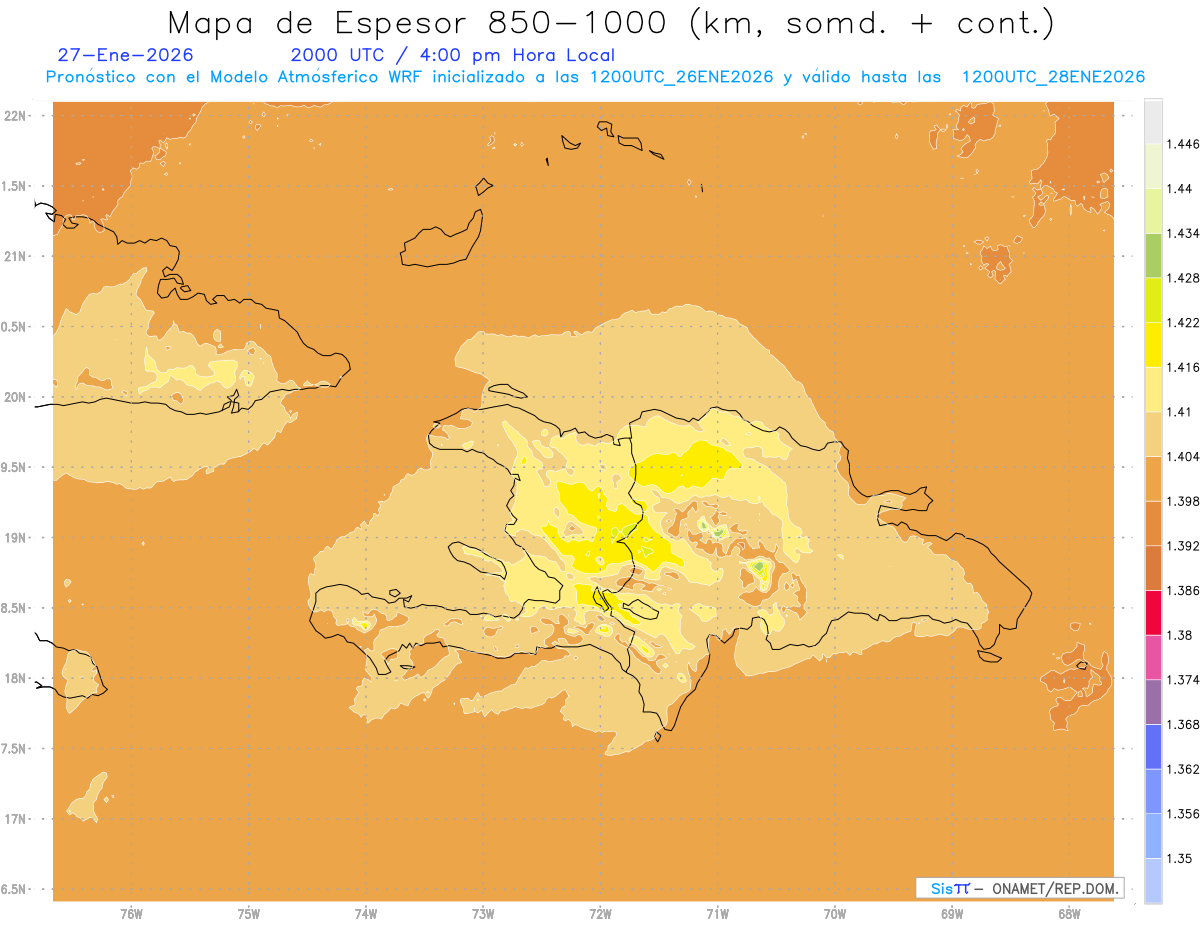
Task: Click the '1.428' color scale value
Action: (1185, 278)
